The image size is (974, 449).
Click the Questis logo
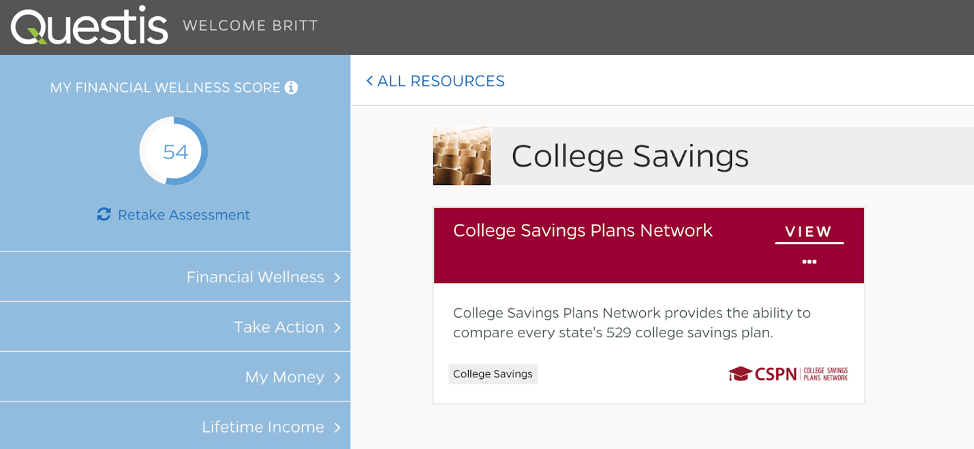[89, 27]
